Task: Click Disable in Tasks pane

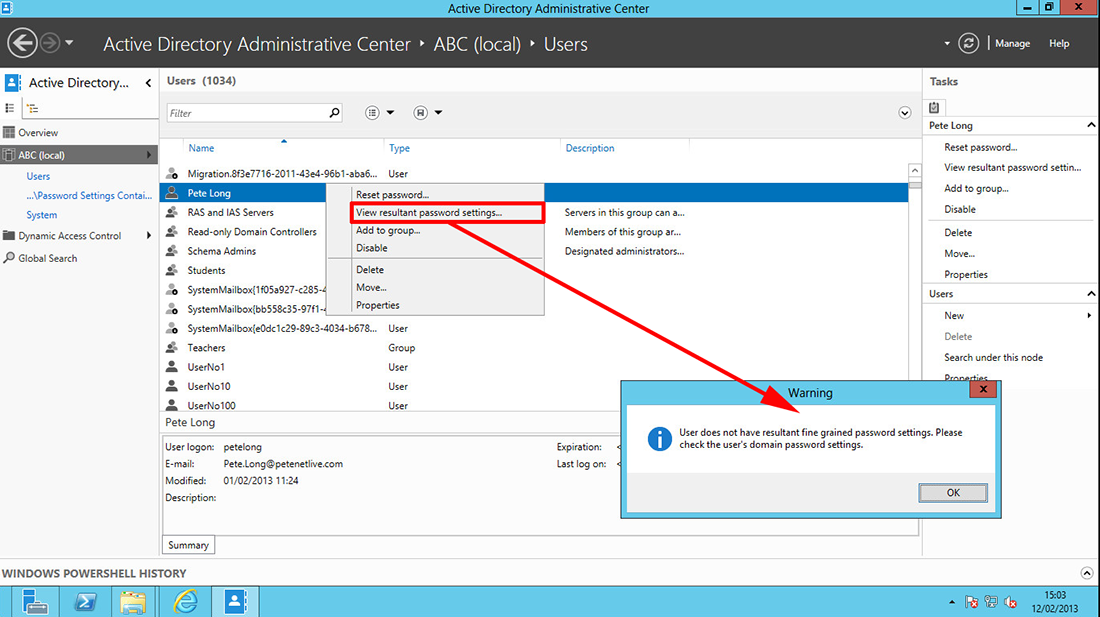Action: (960, 210)
